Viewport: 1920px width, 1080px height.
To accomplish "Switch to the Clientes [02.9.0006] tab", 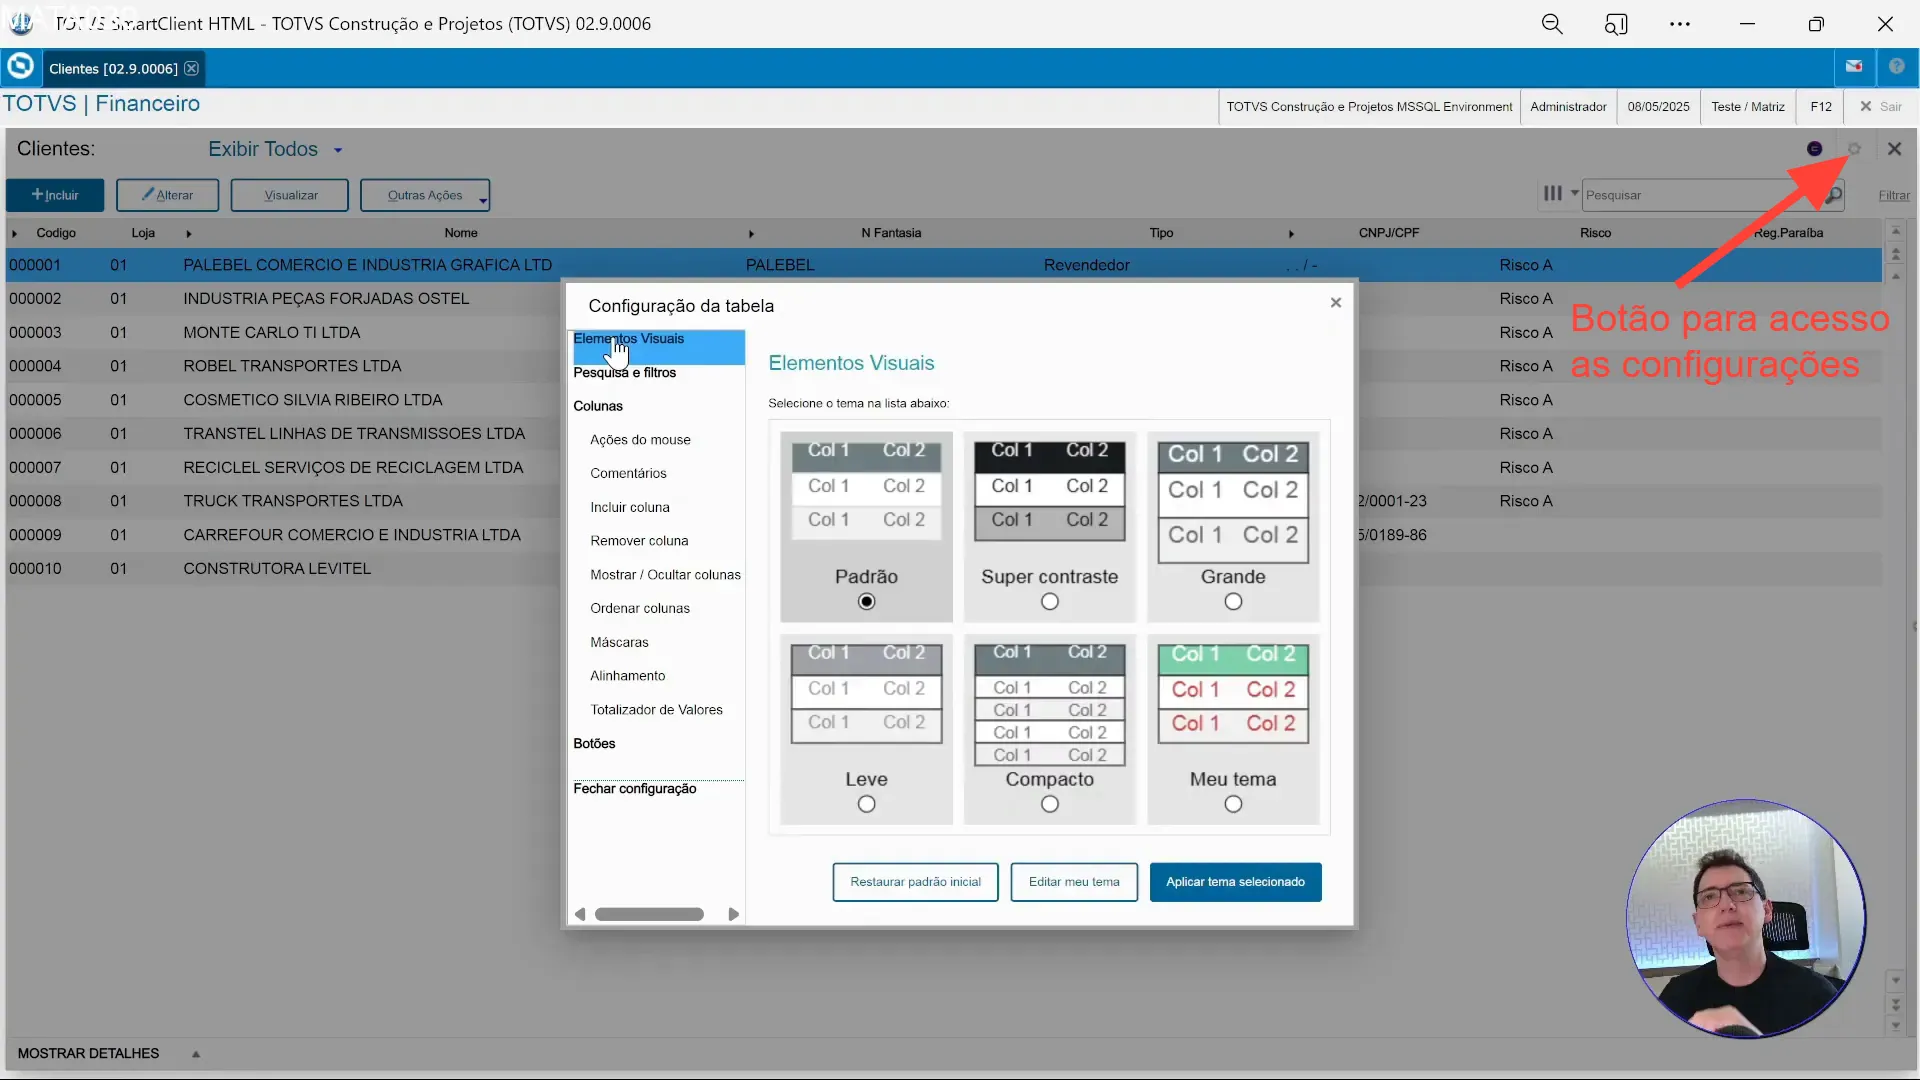I will tap(113, 68).
